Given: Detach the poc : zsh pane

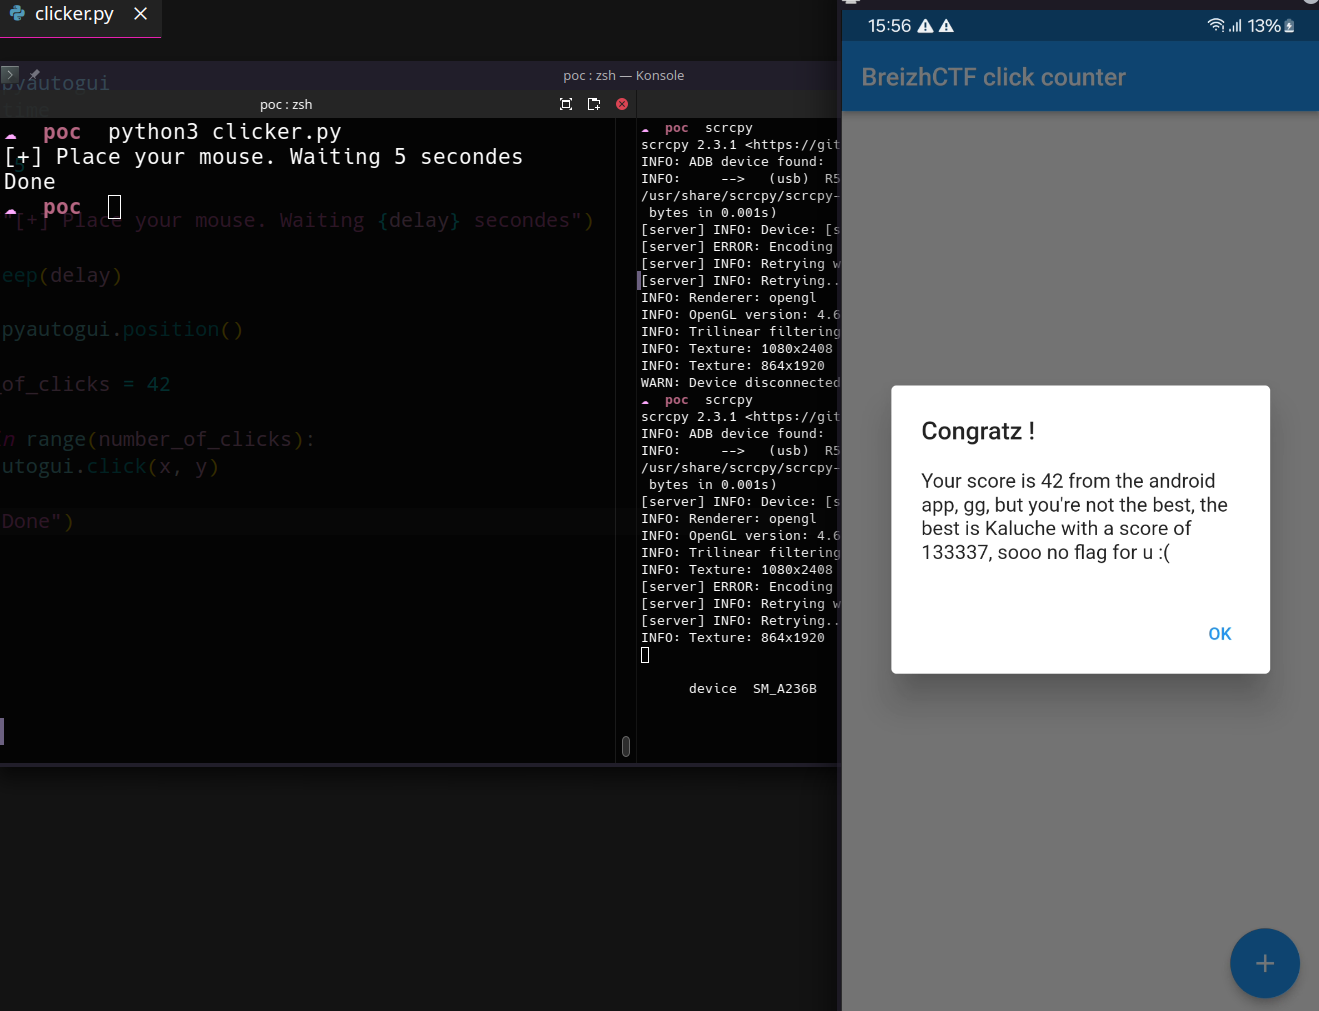Looking at the screenshot, I should [x=594, y=104].
